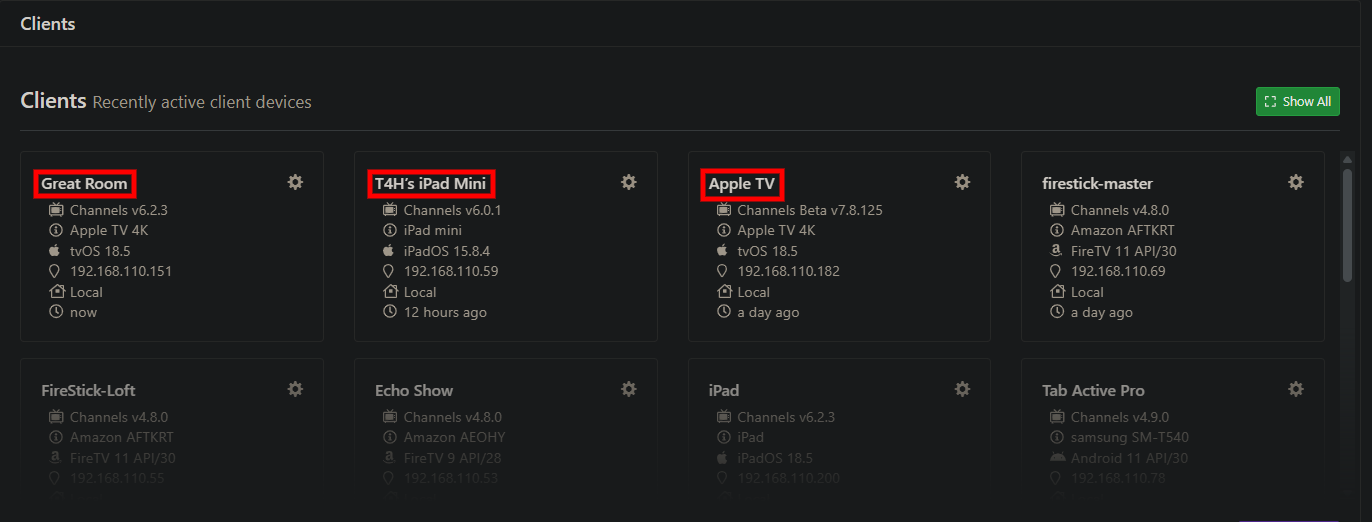Viewport: 1372px width, 522px height.
Task: Click the Apple TV client gear icon
Action: (962, 182)
